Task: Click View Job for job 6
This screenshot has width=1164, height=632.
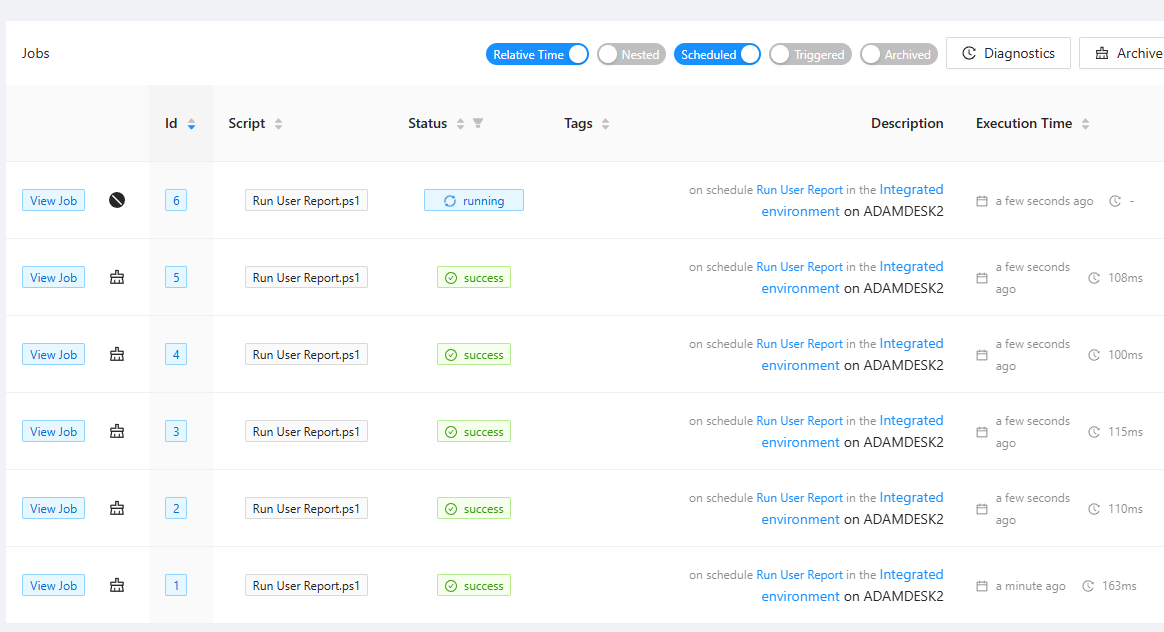Action: click(53, 200)
